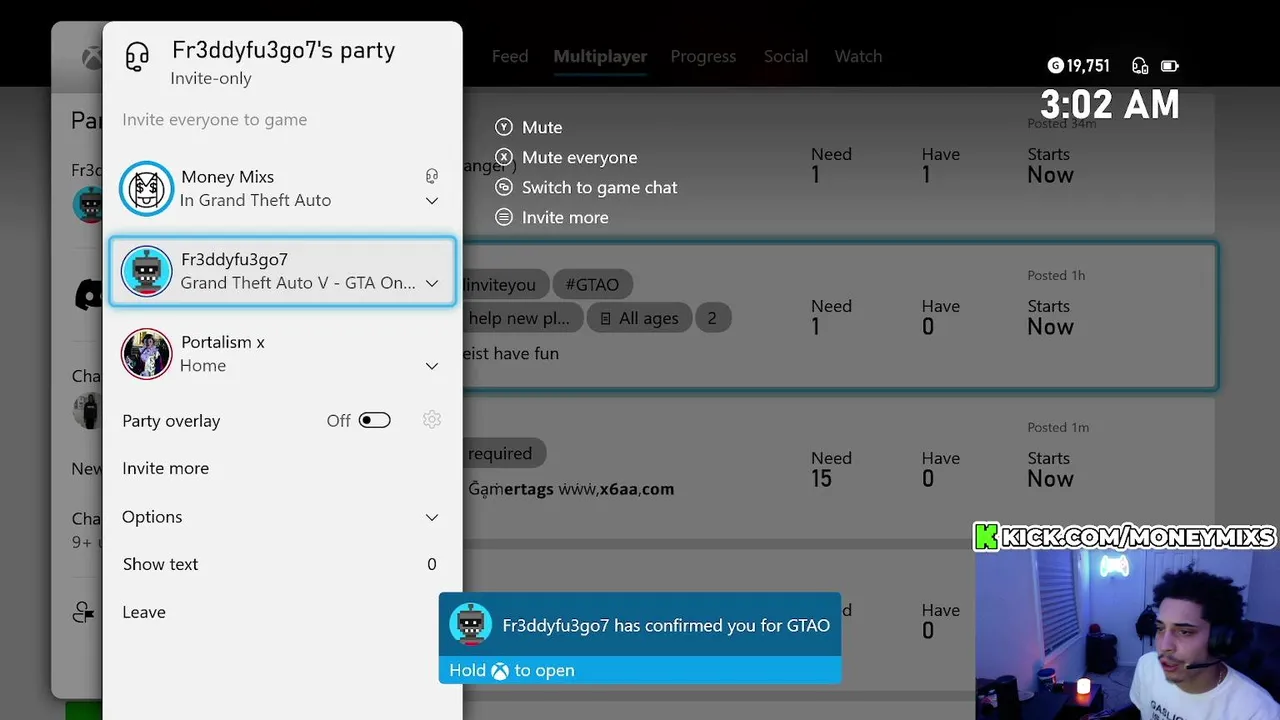Click robot avatar in confirmation notification
The height and width of the screenshot is (720, 1280).
click(x=469, y=625)
